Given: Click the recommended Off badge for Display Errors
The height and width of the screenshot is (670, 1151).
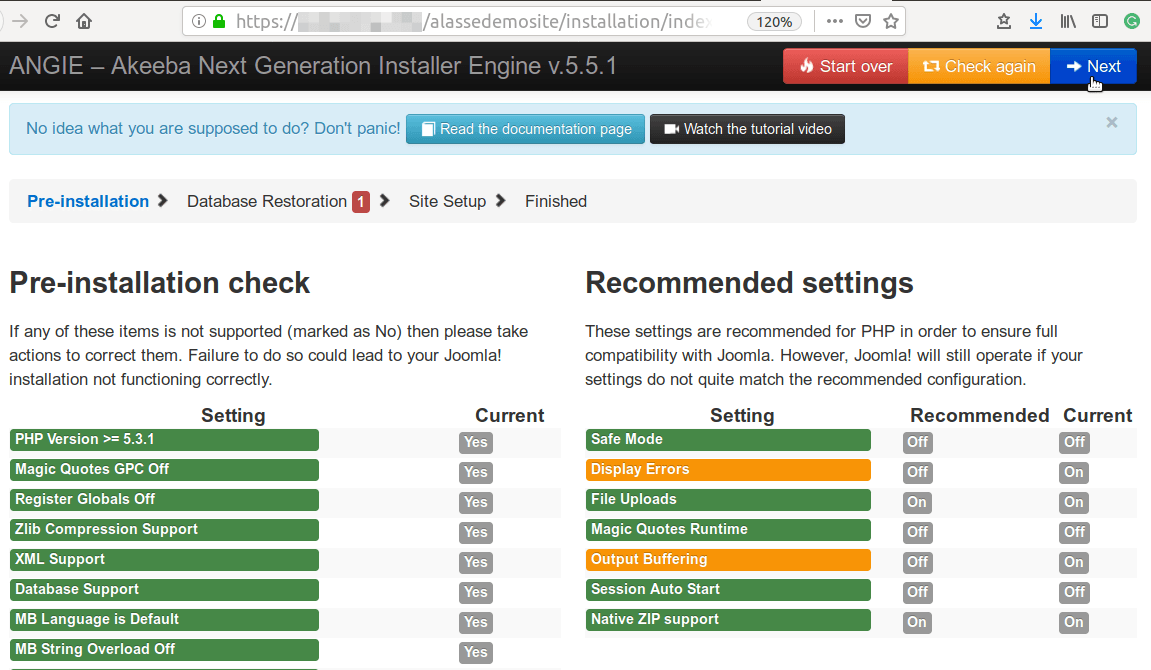Looking at the screenshot, I should tap(918, 473).
